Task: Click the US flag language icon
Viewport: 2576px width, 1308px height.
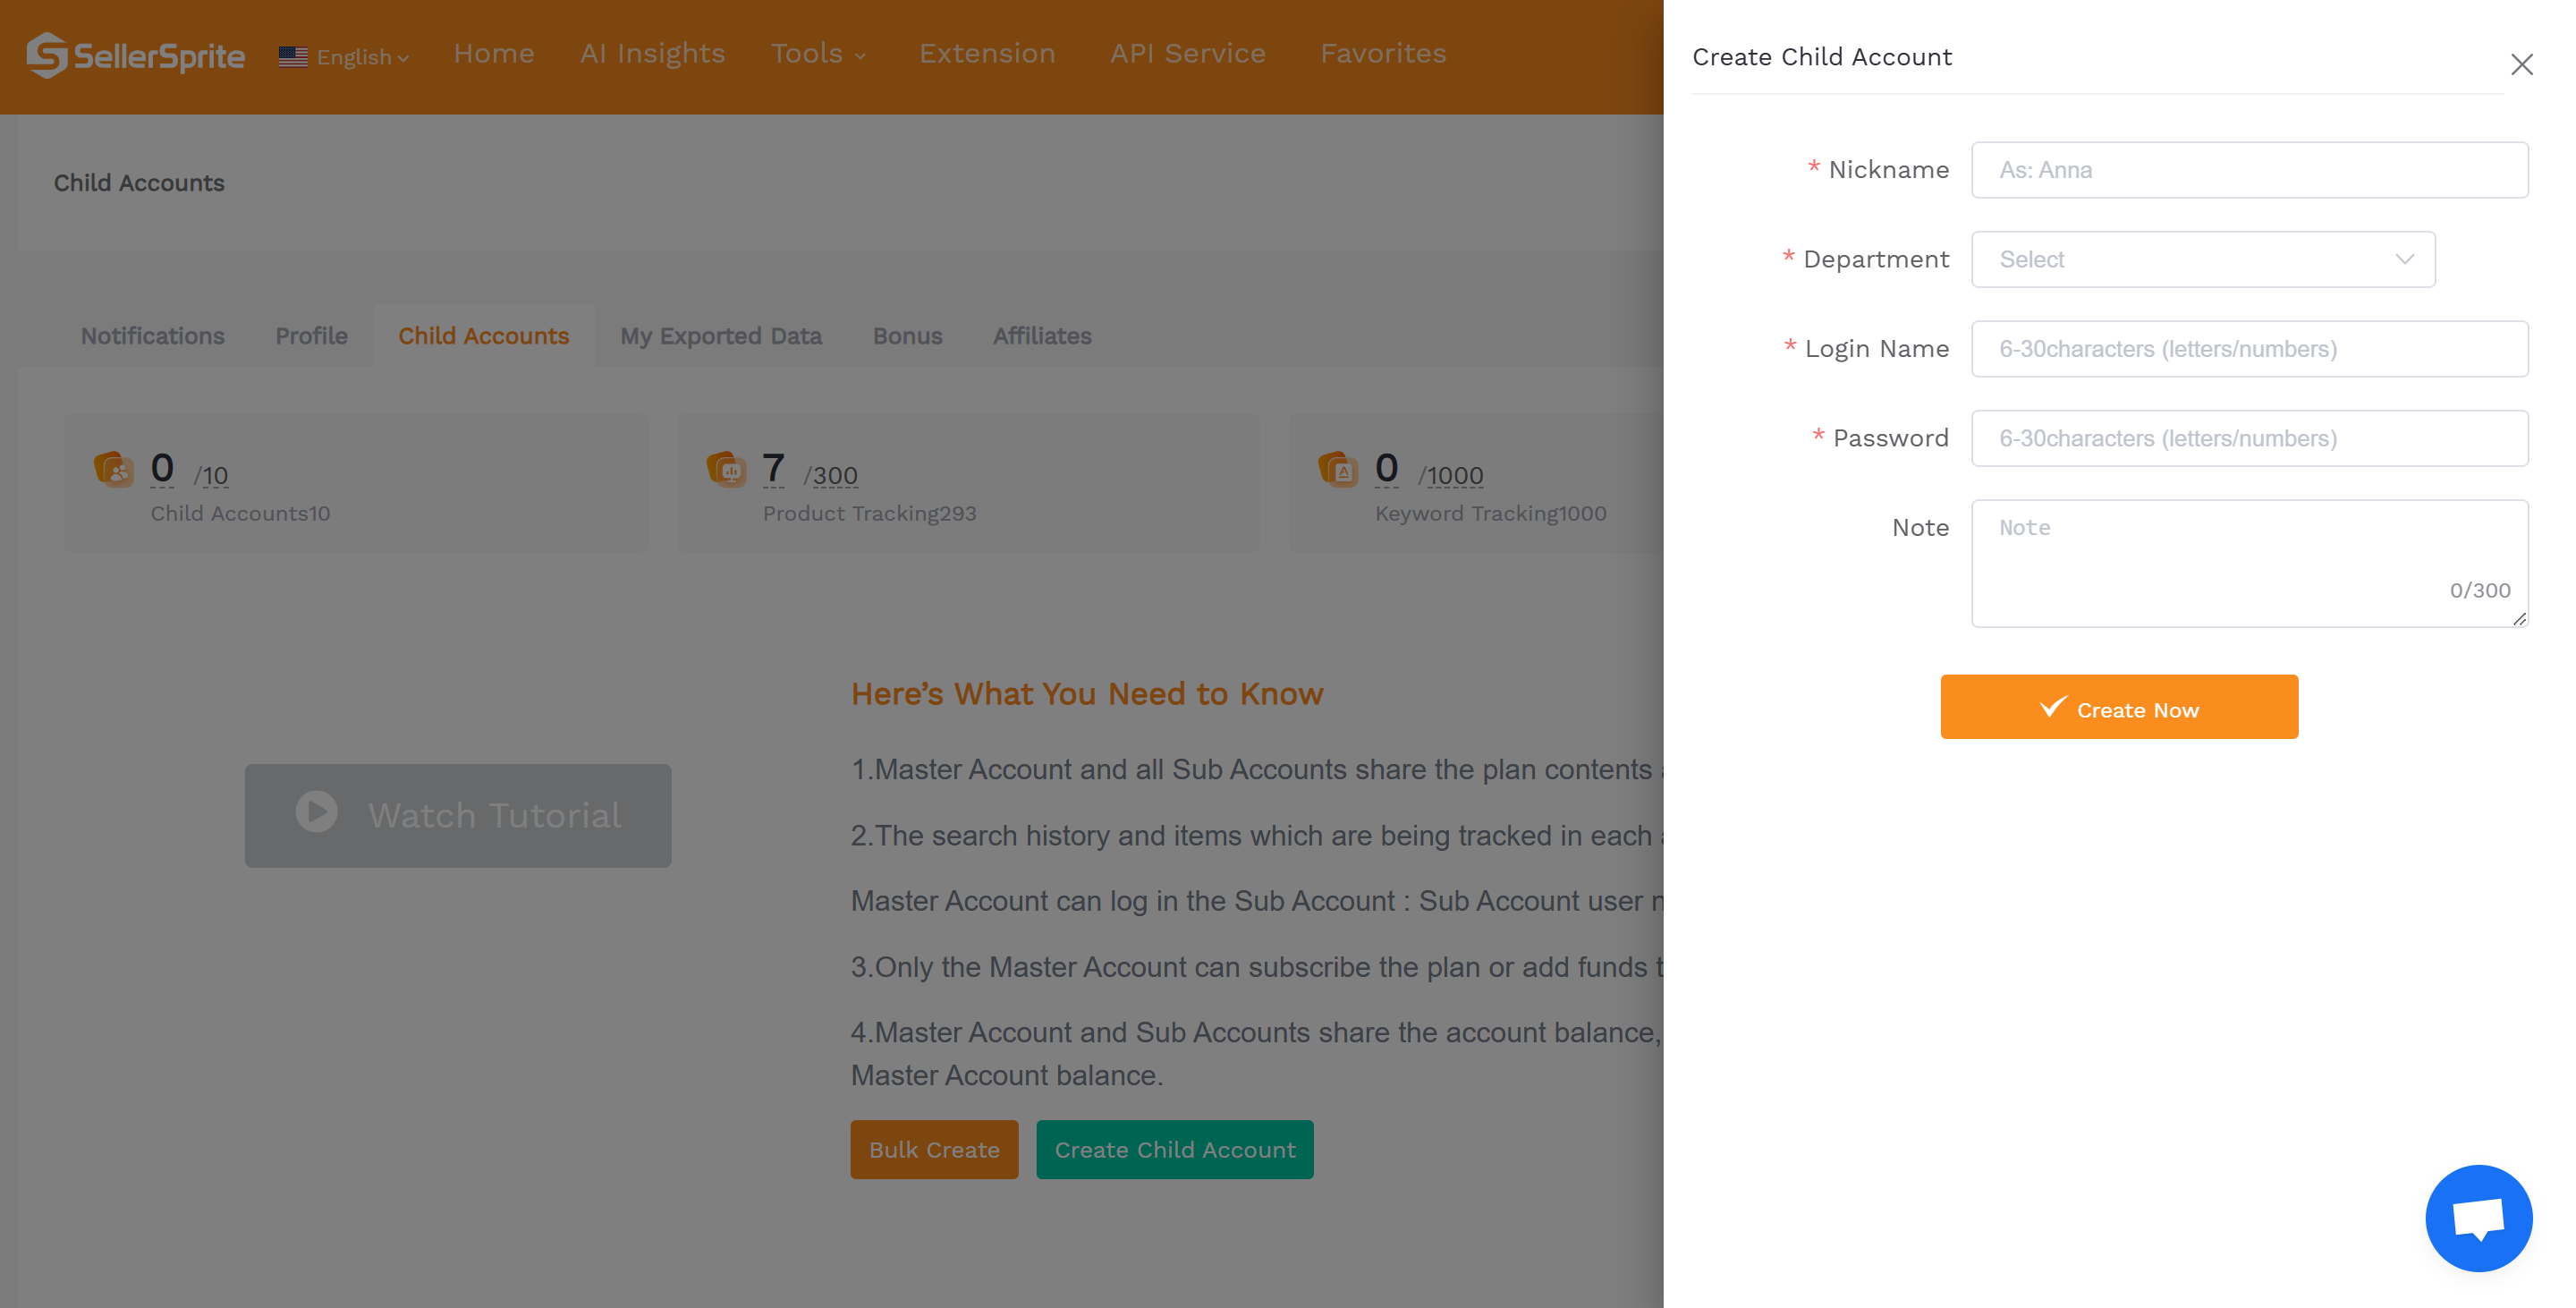Action: pos(291,57)
